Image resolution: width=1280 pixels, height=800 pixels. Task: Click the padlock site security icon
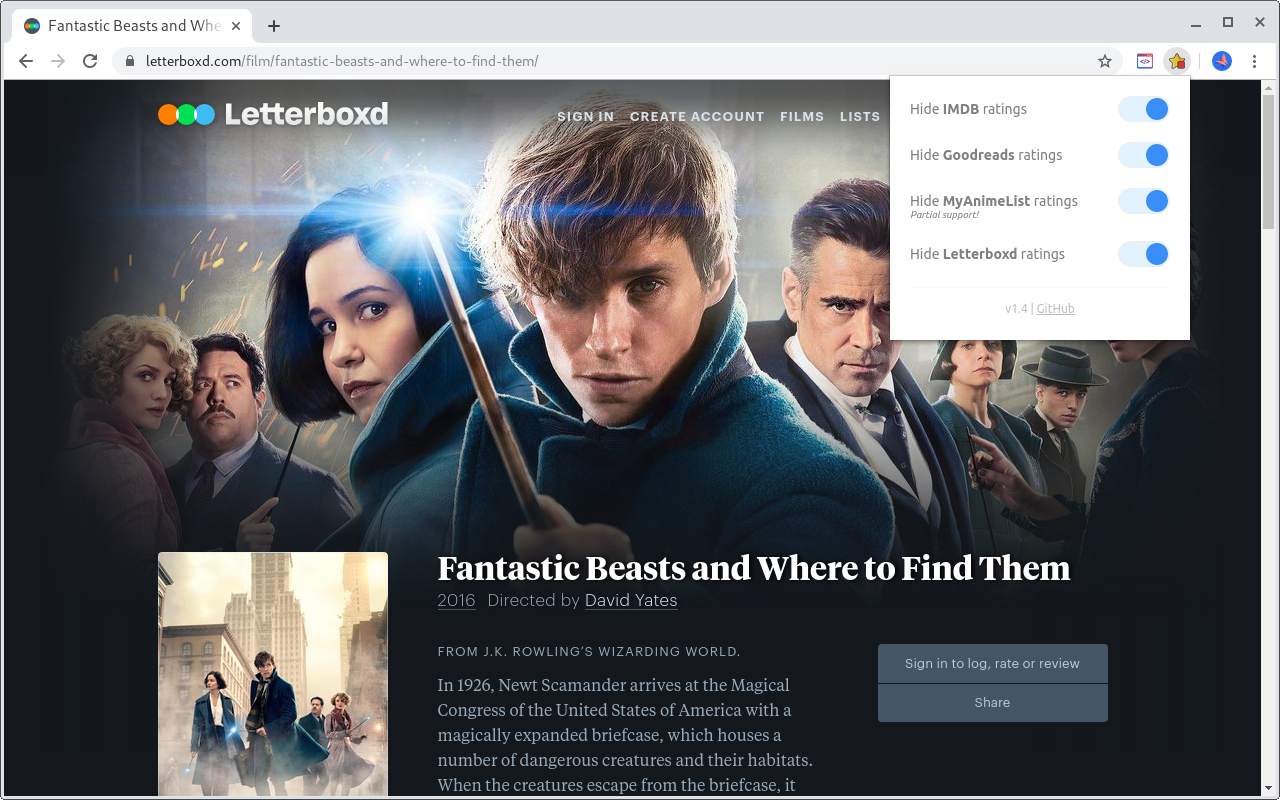[x=129, y=61]
